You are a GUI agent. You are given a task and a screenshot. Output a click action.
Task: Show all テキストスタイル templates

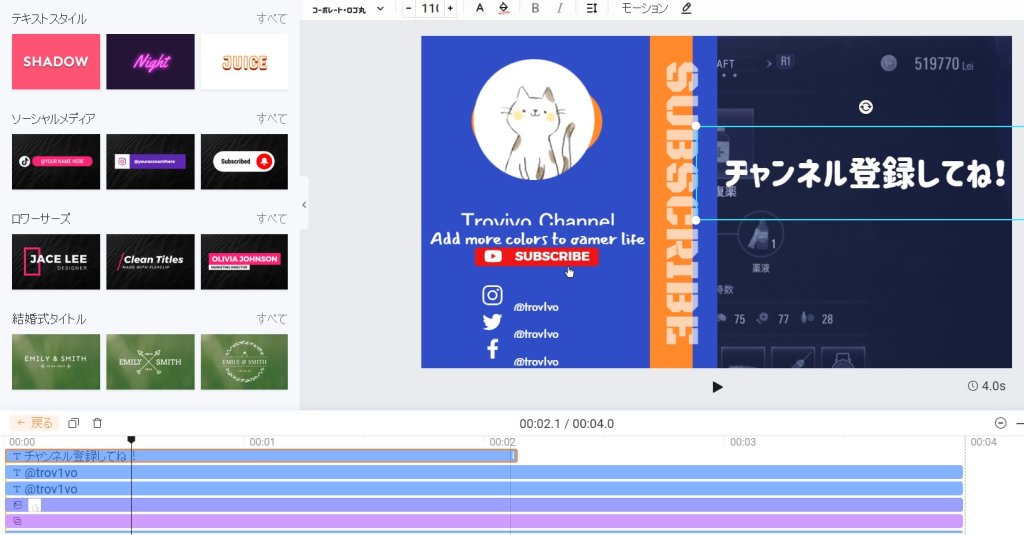(x=271, y=19)
